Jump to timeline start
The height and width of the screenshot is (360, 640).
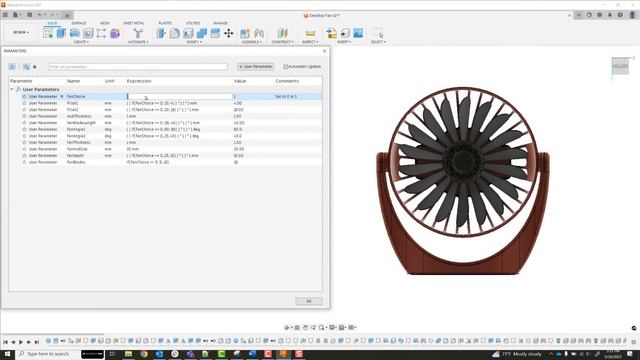click(5, 342)
